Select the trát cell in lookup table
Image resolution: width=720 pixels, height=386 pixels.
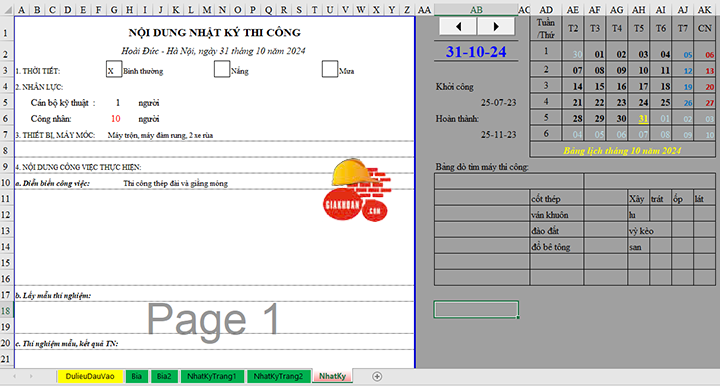tap(660, 198)
